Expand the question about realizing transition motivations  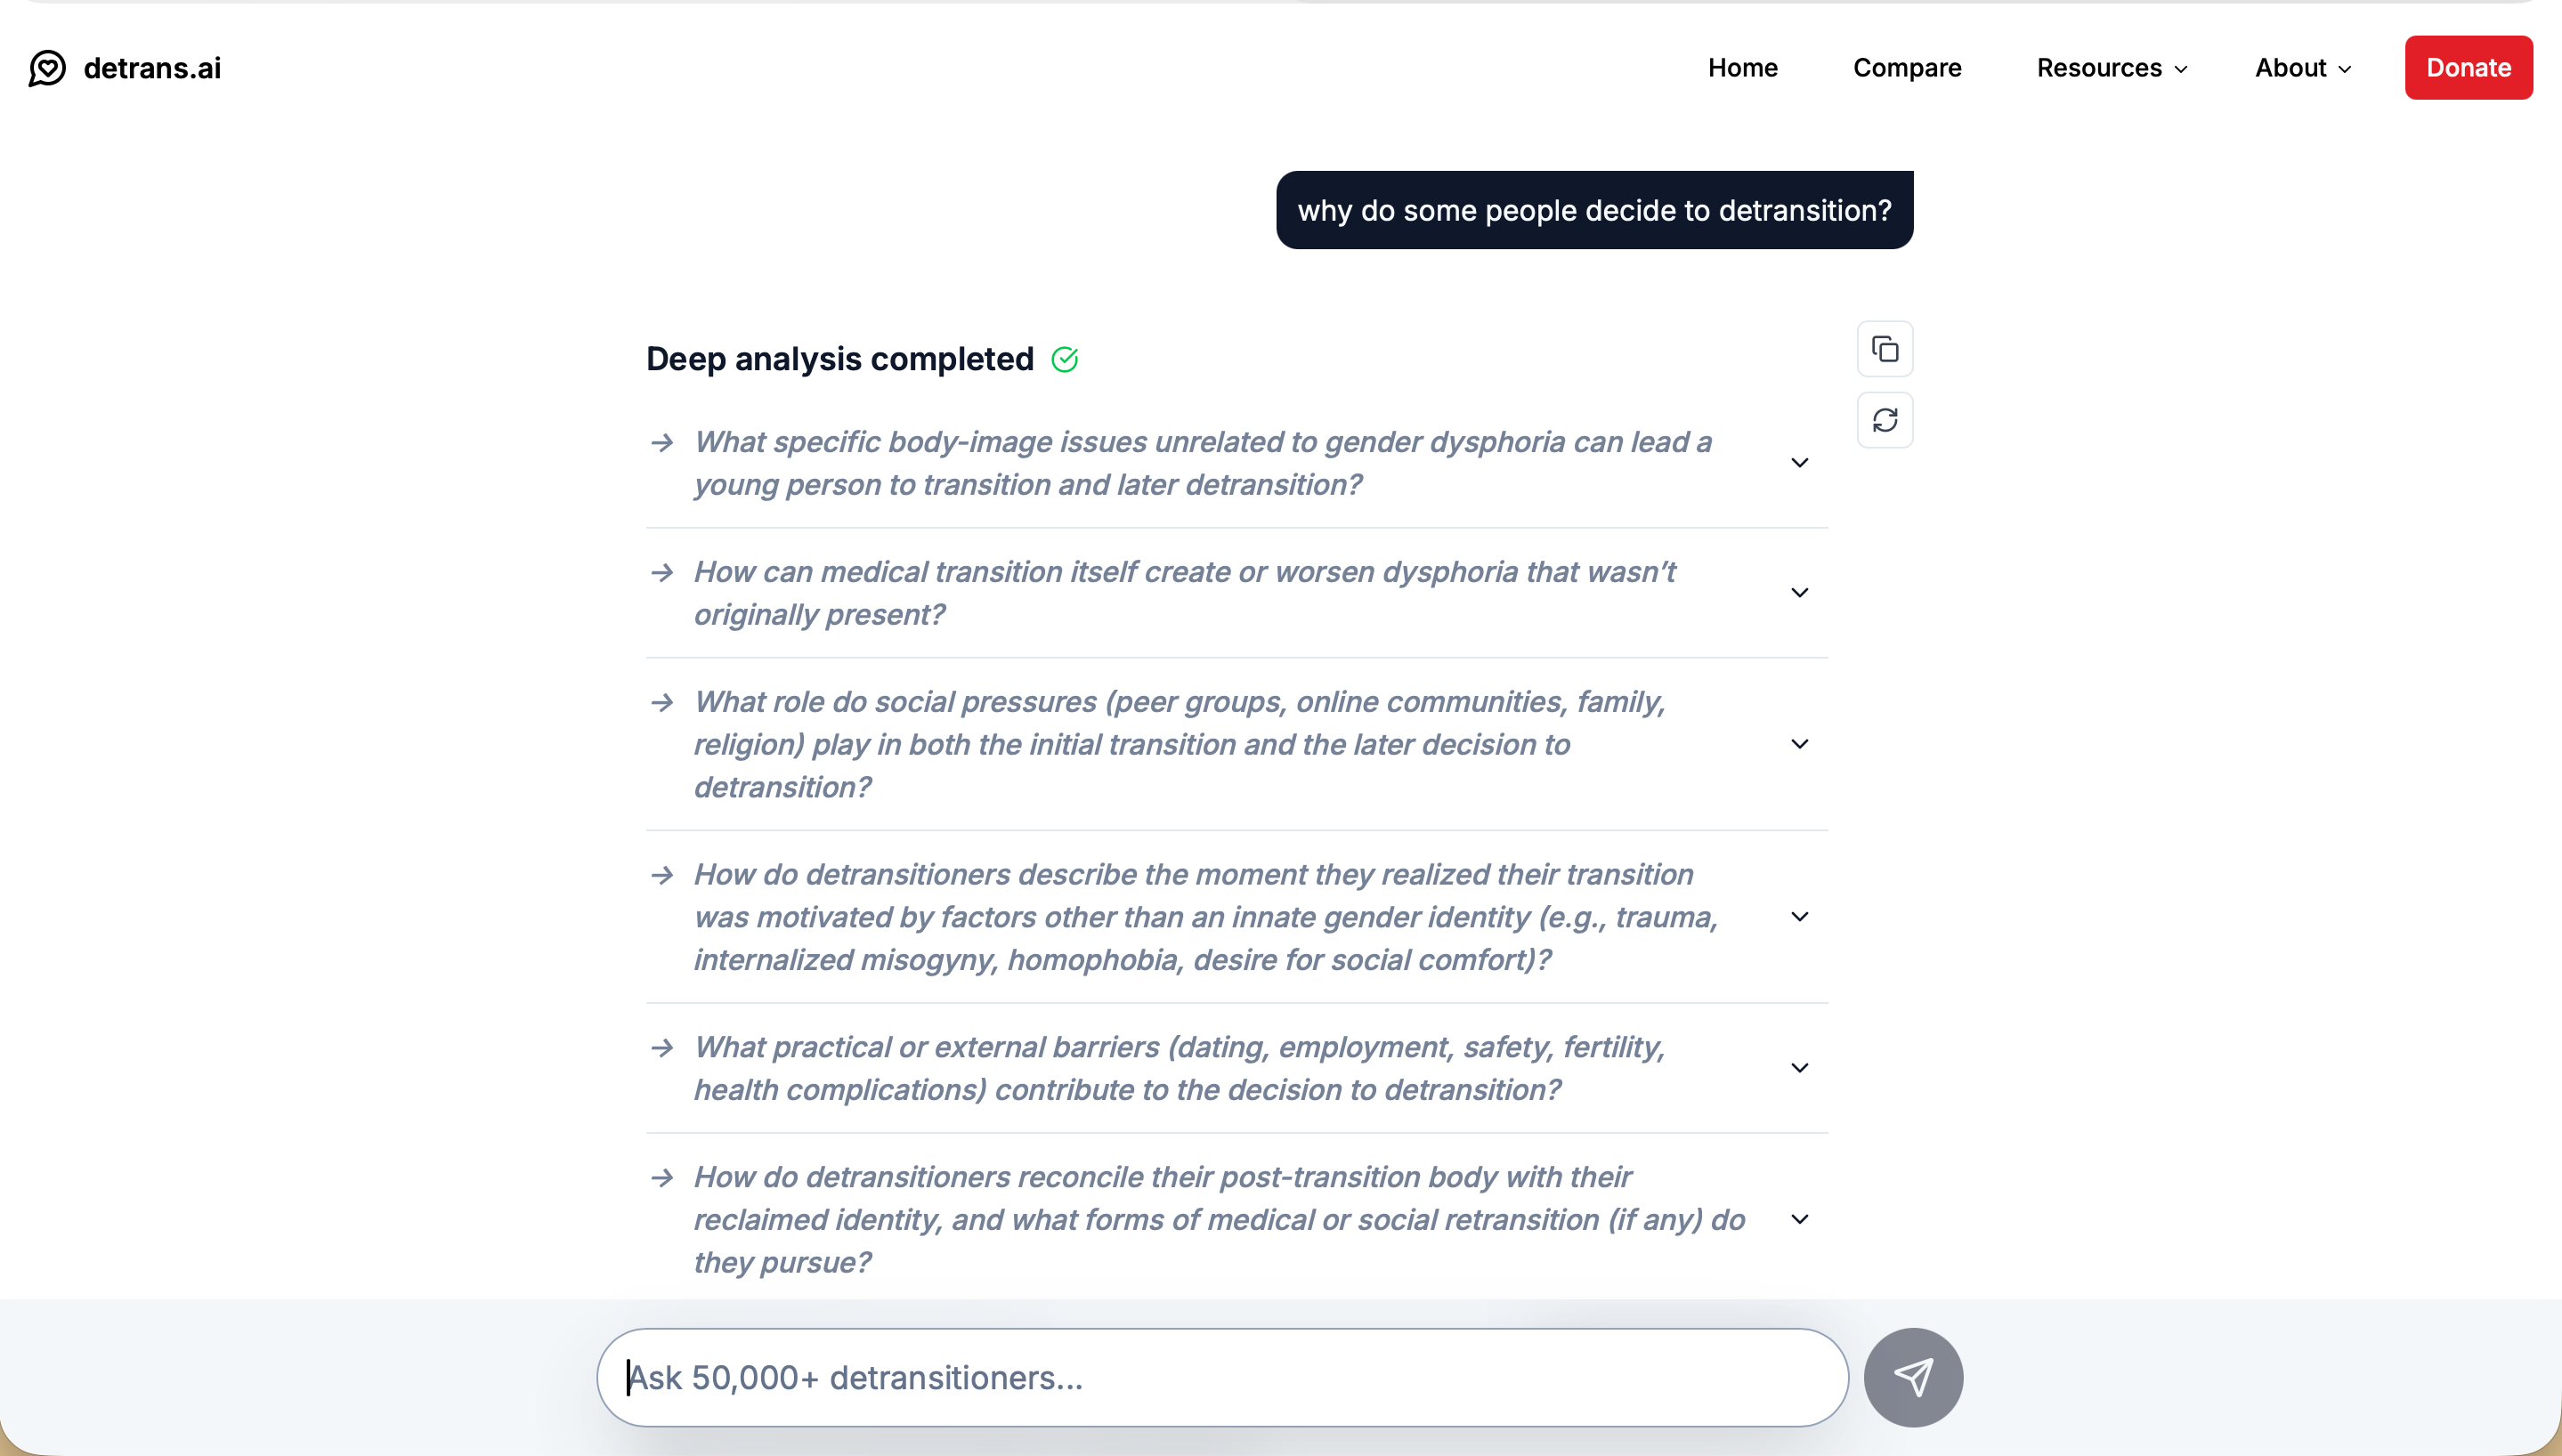[1799, 917]
